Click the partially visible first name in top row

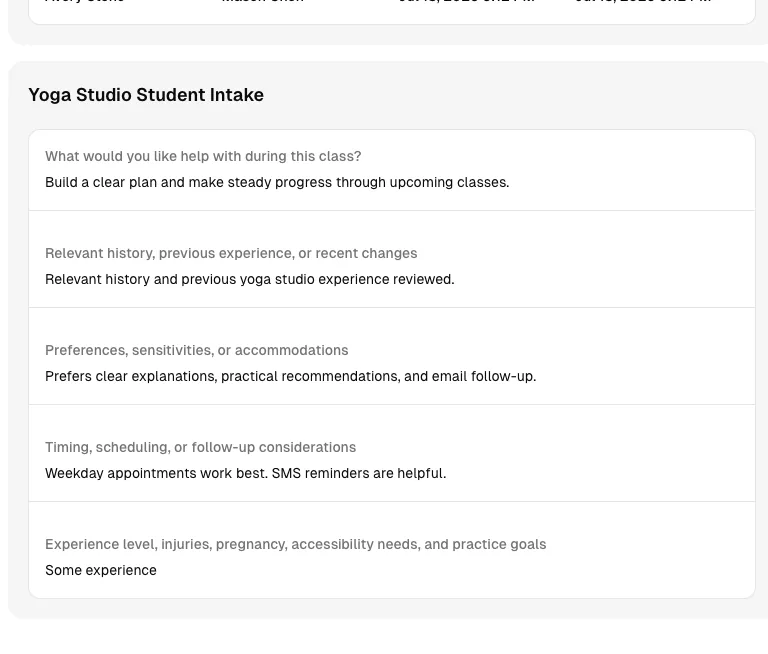point(84,1)
